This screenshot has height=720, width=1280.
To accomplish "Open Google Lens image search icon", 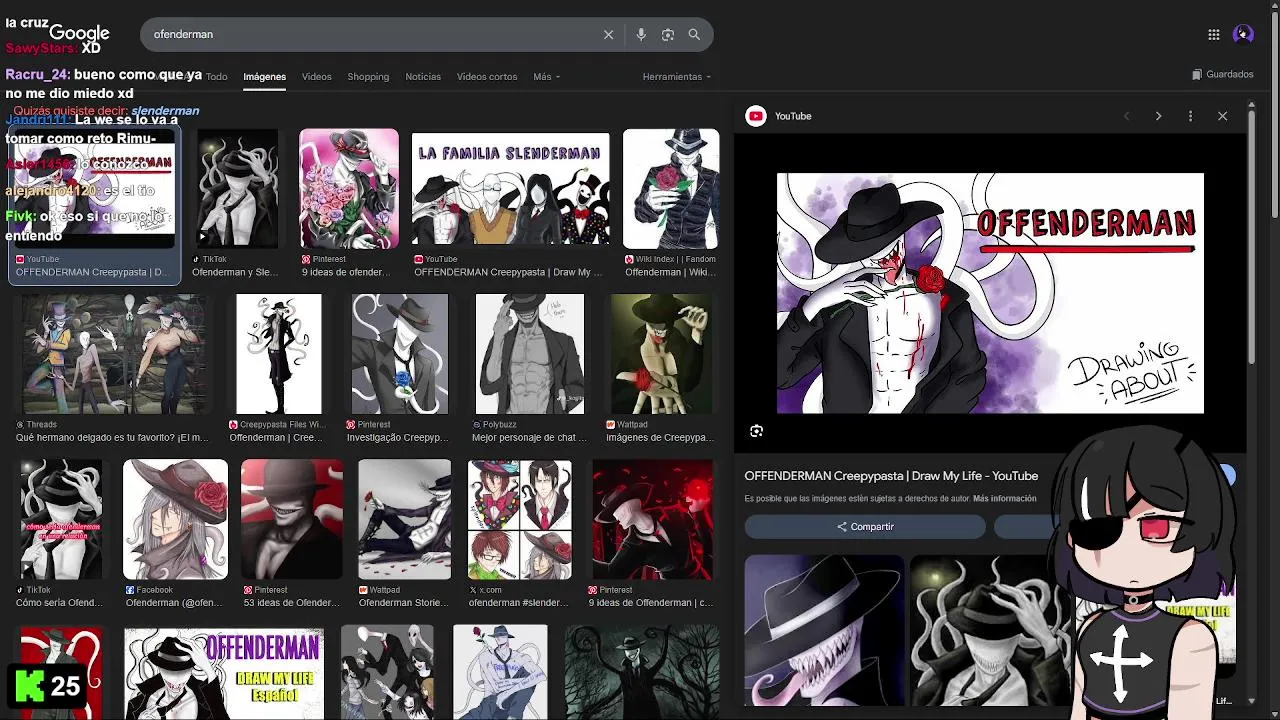I will click(x=668, y=34).
